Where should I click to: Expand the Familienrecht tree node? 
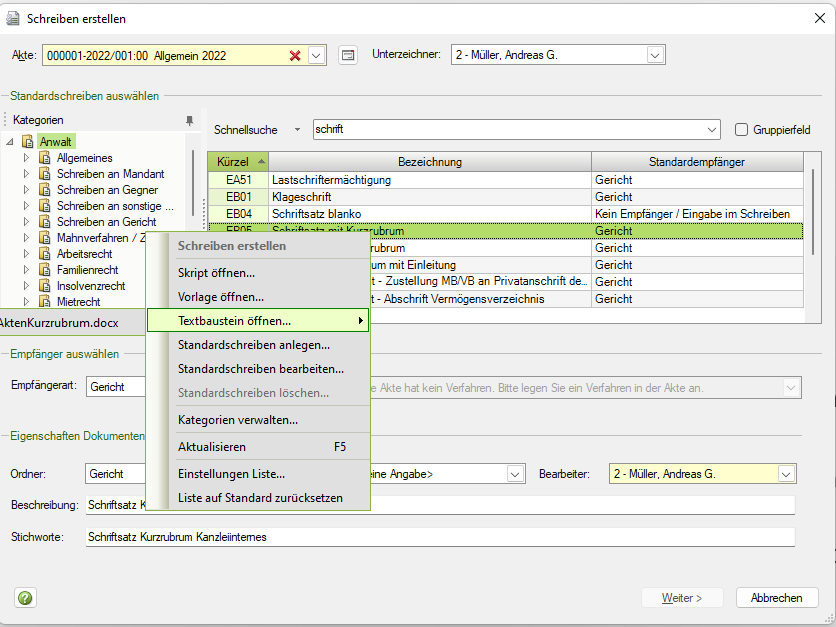[27, 270]
